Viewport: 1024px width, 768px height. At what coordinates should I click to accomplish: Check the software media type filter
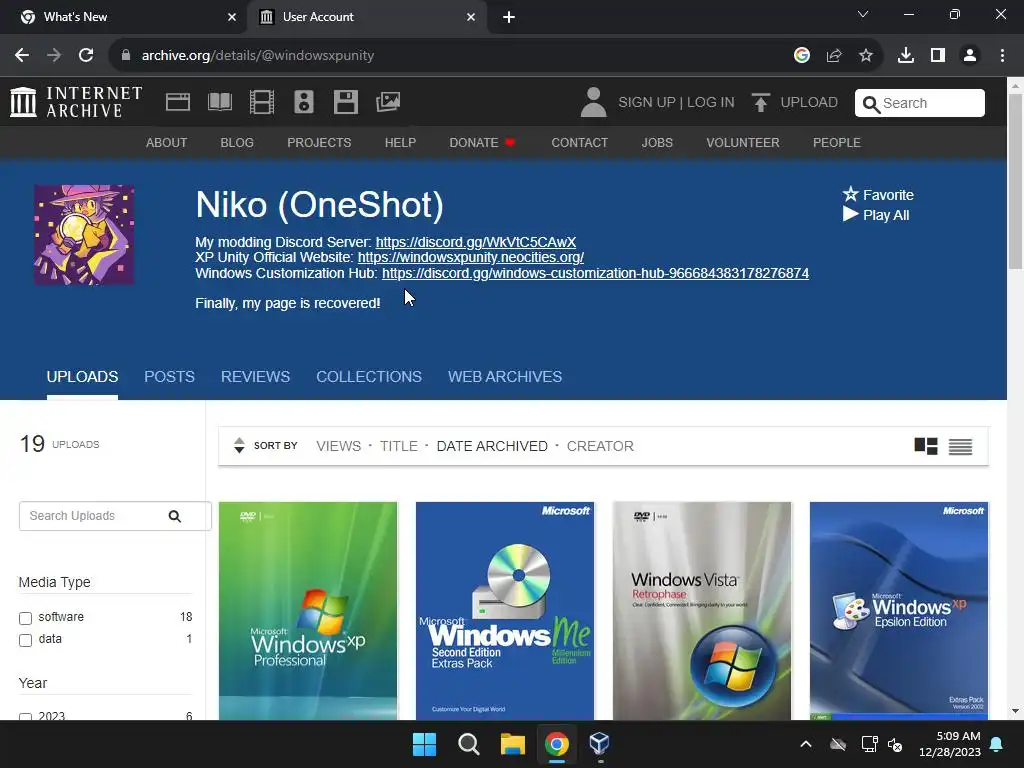pyautogui.click(x=25, y=618)
